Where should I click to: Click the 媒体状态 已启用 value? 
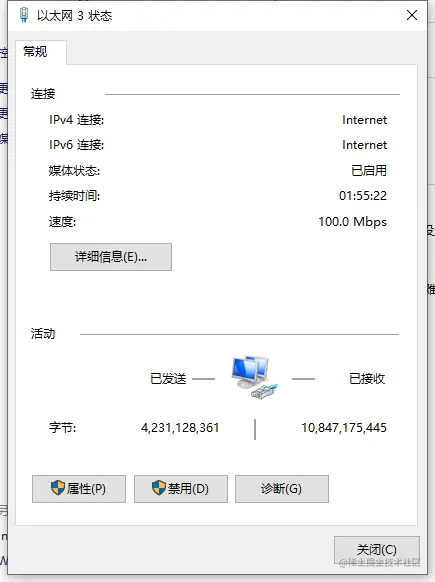369,170
